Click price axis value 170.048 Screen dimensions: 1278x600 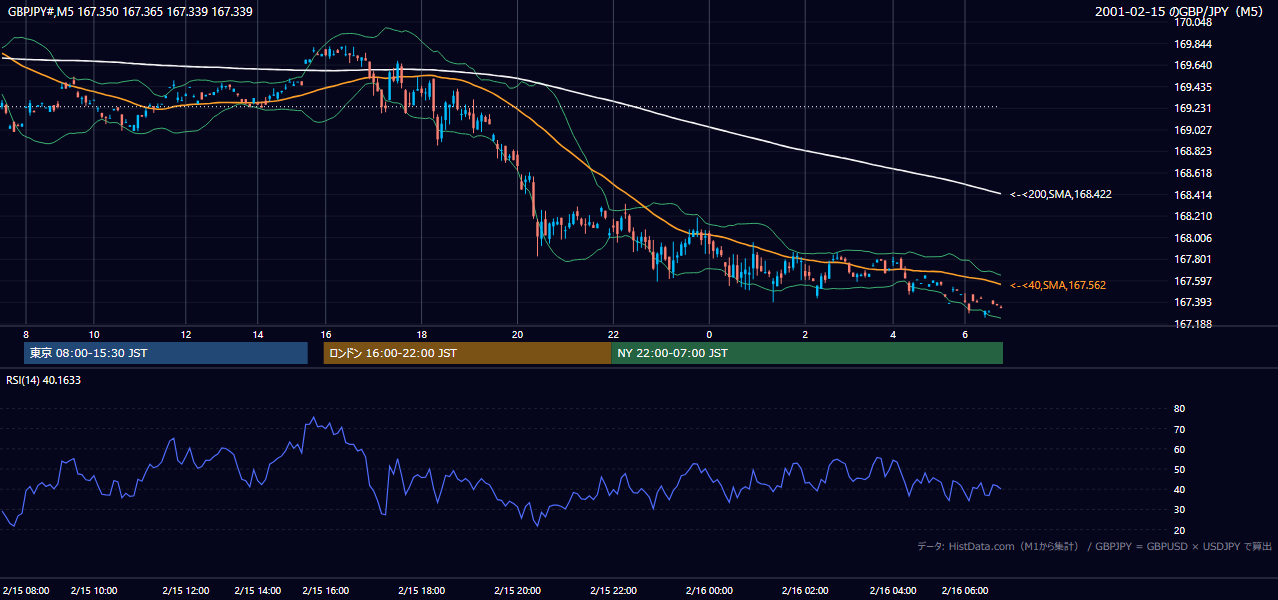[1193, 22]
